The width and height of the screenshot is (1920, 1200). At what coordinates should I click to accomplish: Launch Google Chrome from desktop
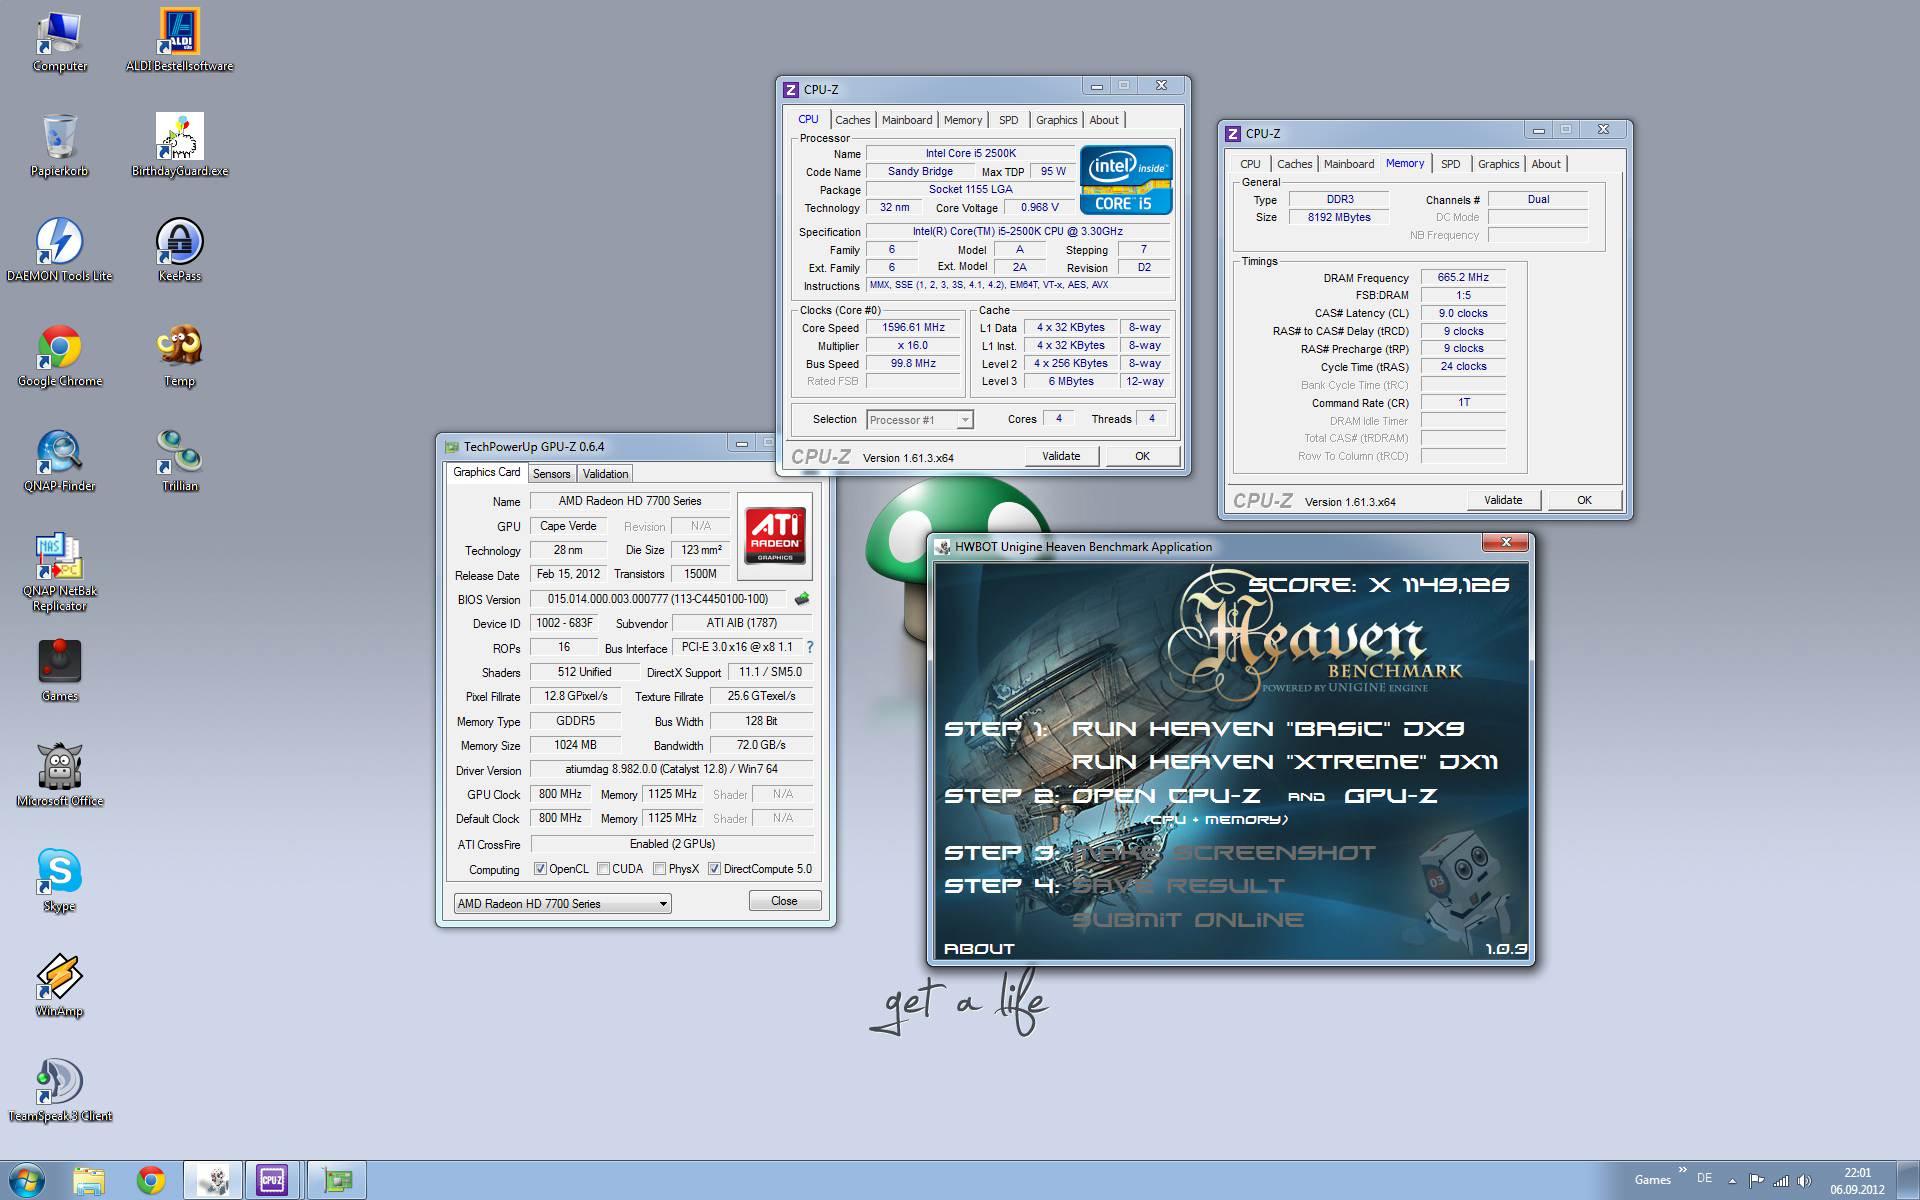pyautogui.click(x=59, y=355)
